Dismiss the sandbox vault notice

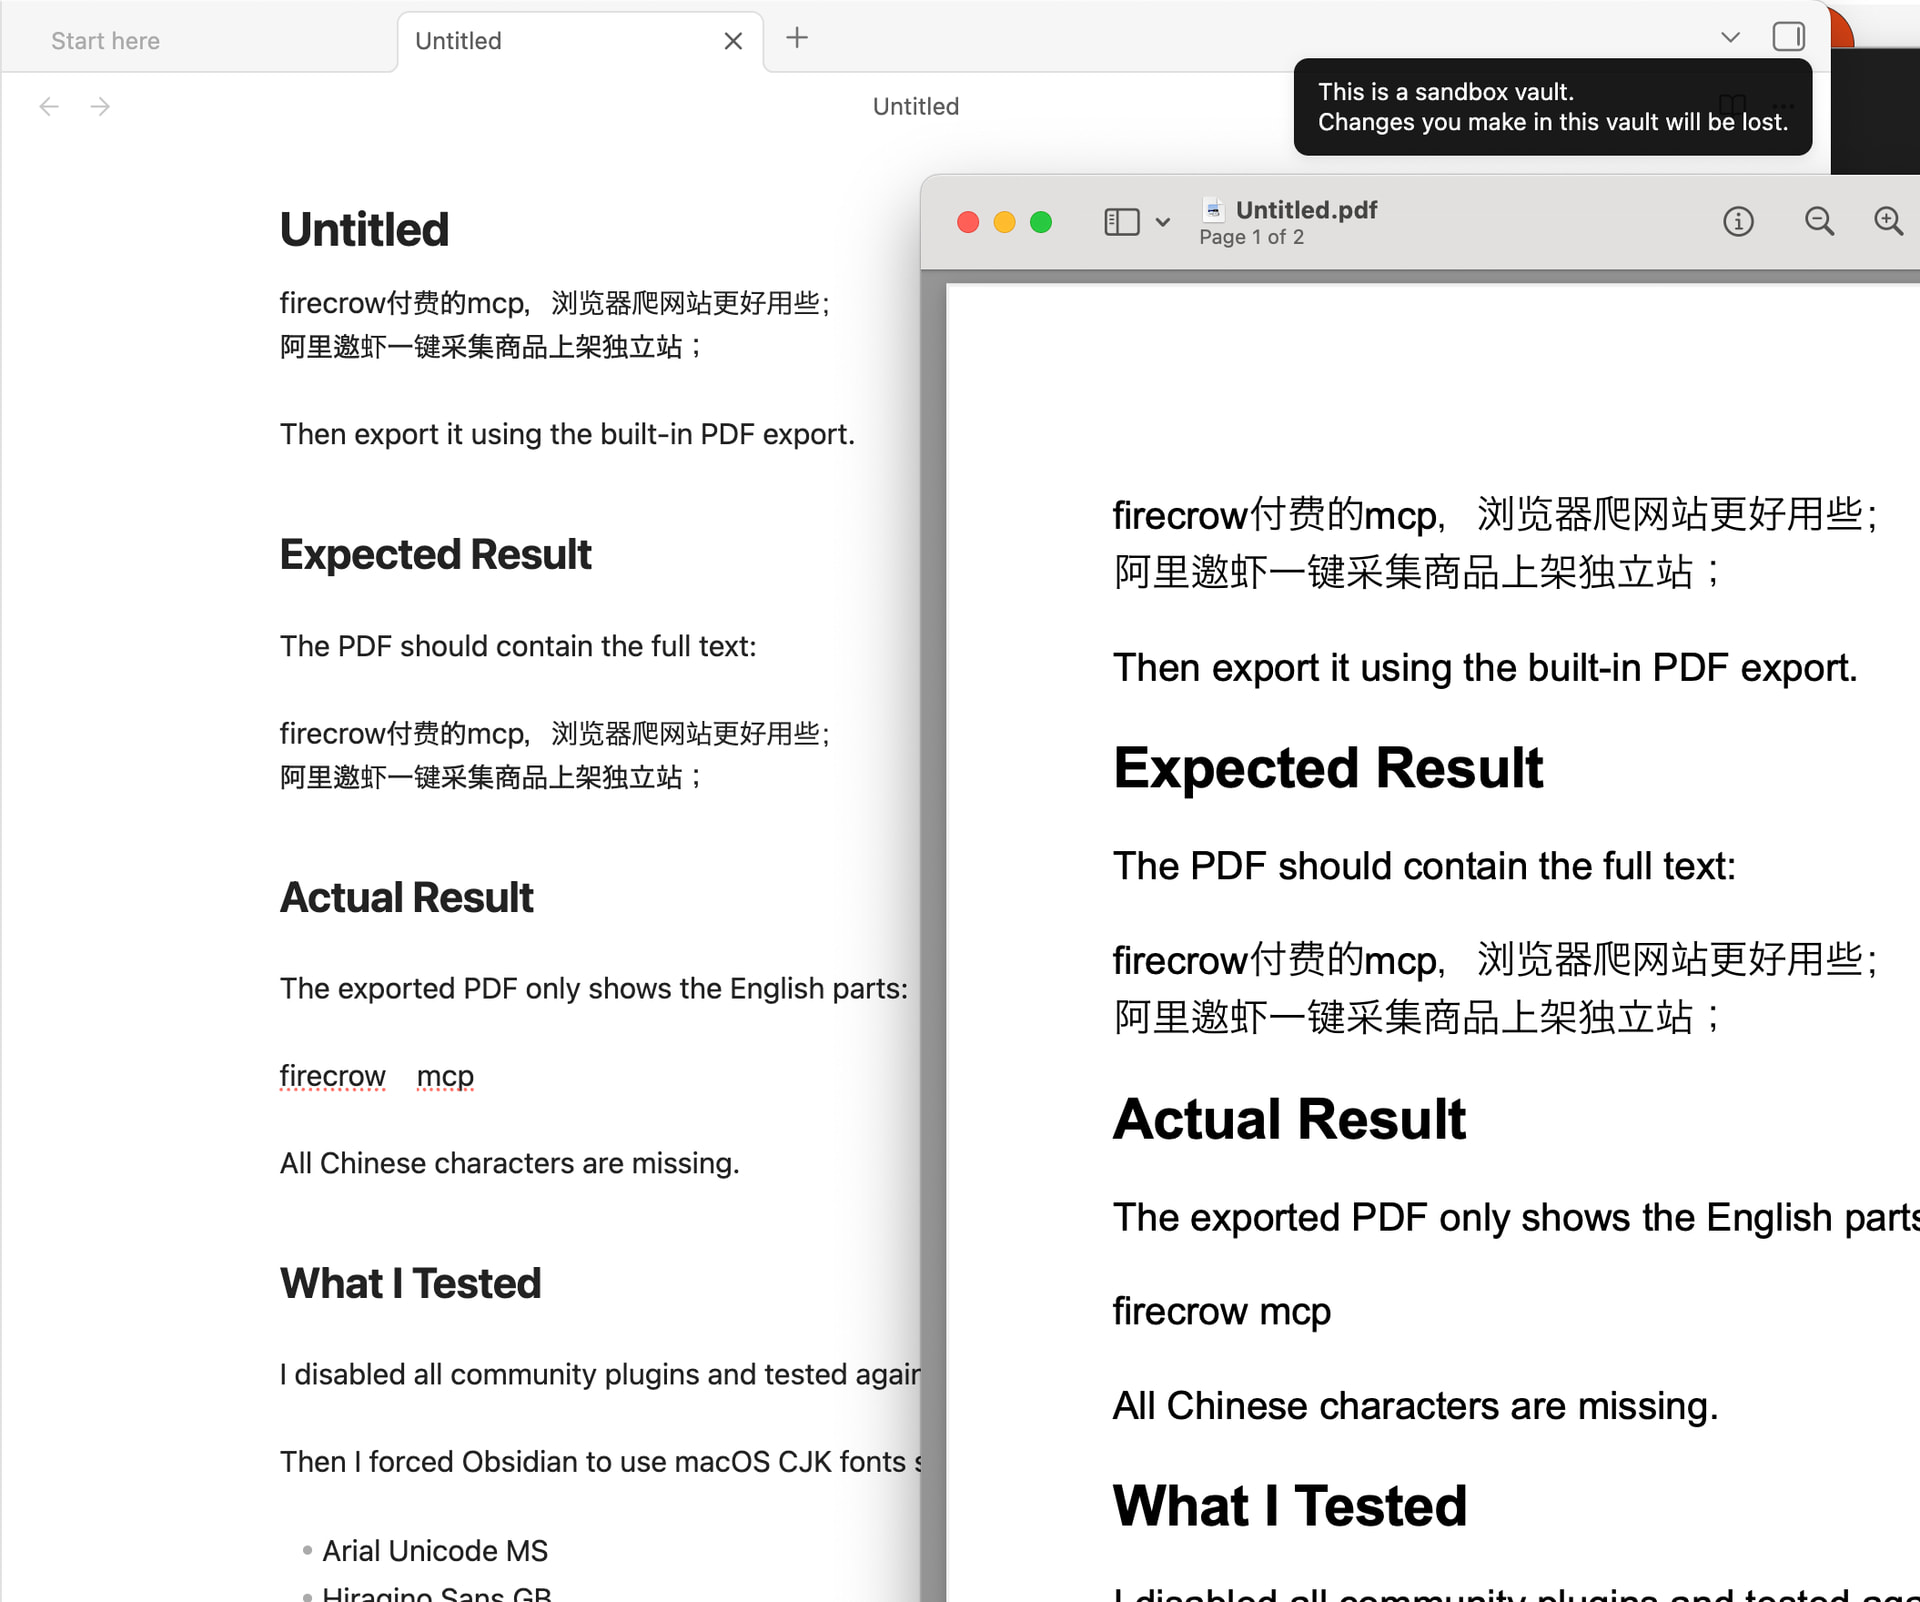[1551, 107]
